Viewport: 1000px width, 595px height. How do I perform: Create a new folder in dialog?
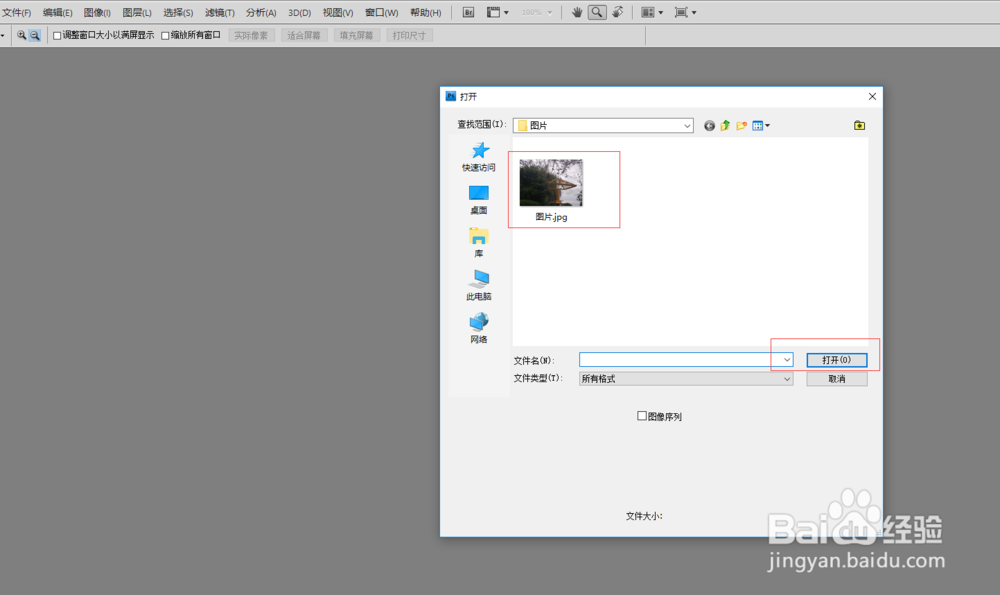pyautogui.click(x=741, y=126)
